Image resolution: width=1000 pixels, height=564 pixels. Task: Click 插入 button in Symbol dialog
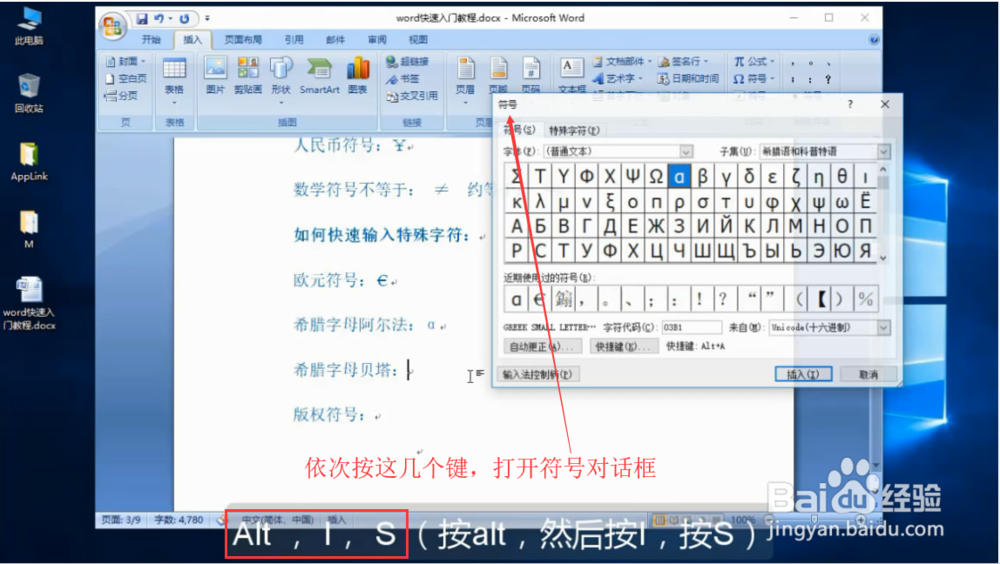click(803, 375)
